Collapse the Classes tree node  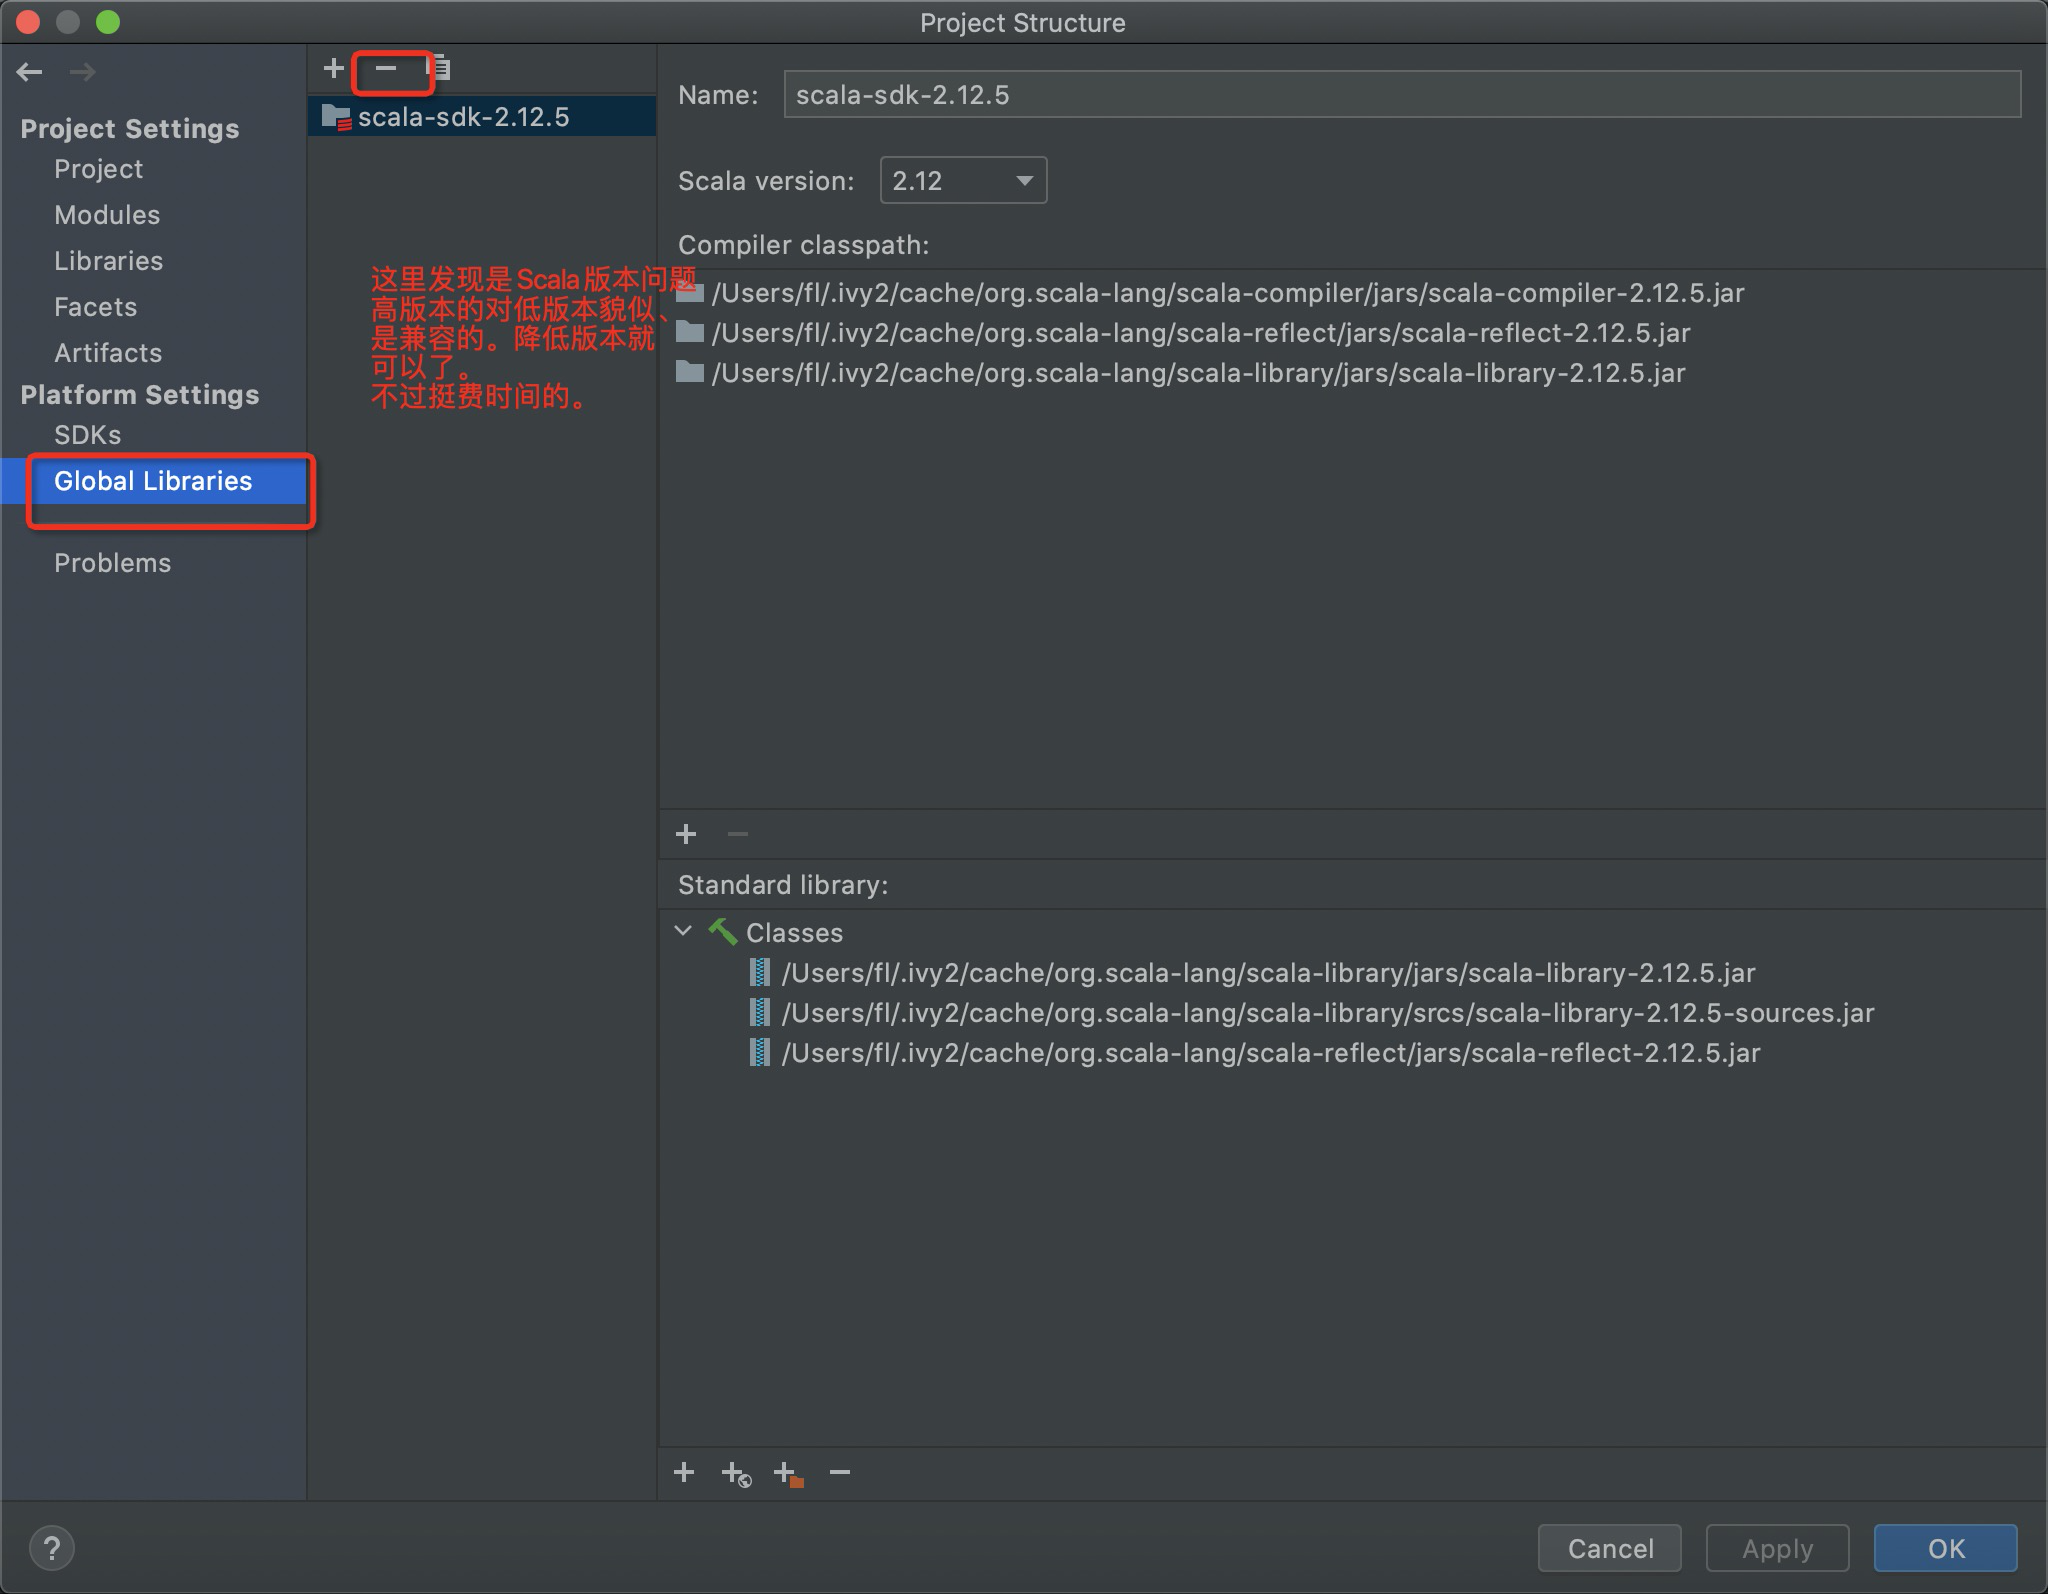684,931
